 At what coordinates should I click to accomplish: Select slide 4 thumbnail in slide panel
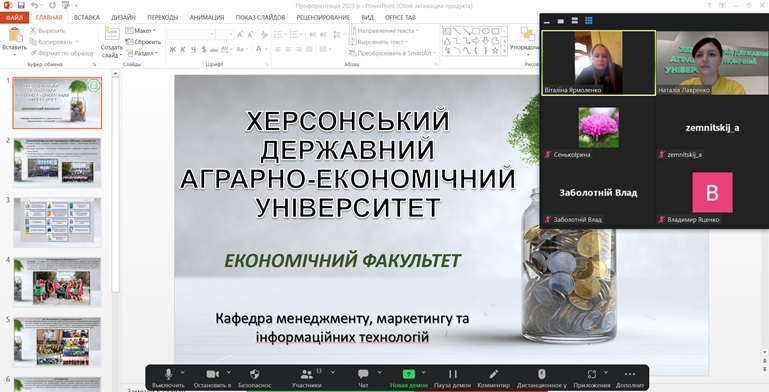coord(57,282)
